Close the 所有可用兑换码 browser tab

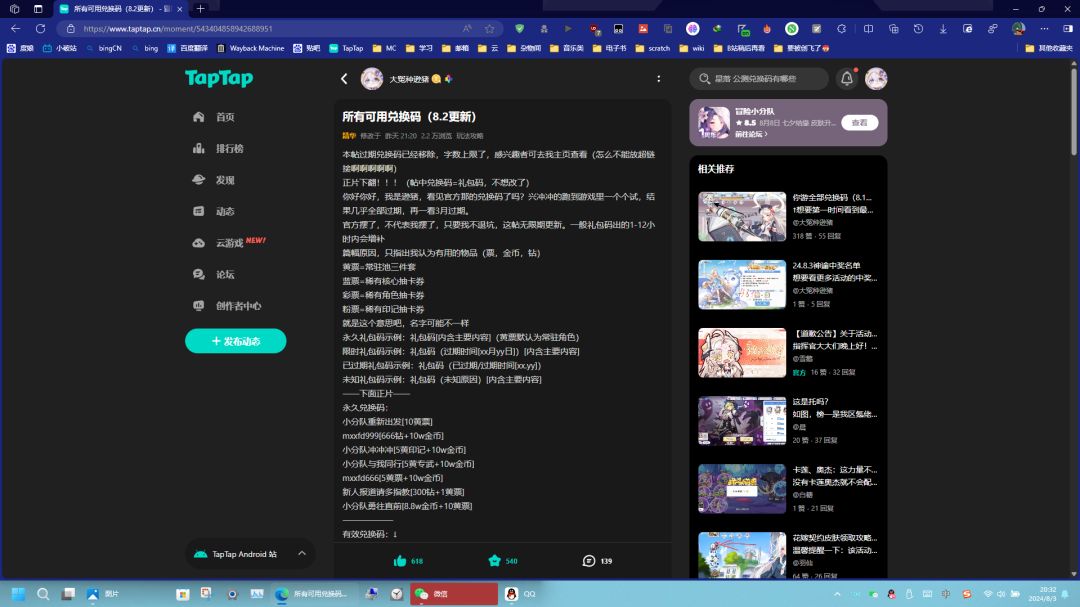pos(180,9)
